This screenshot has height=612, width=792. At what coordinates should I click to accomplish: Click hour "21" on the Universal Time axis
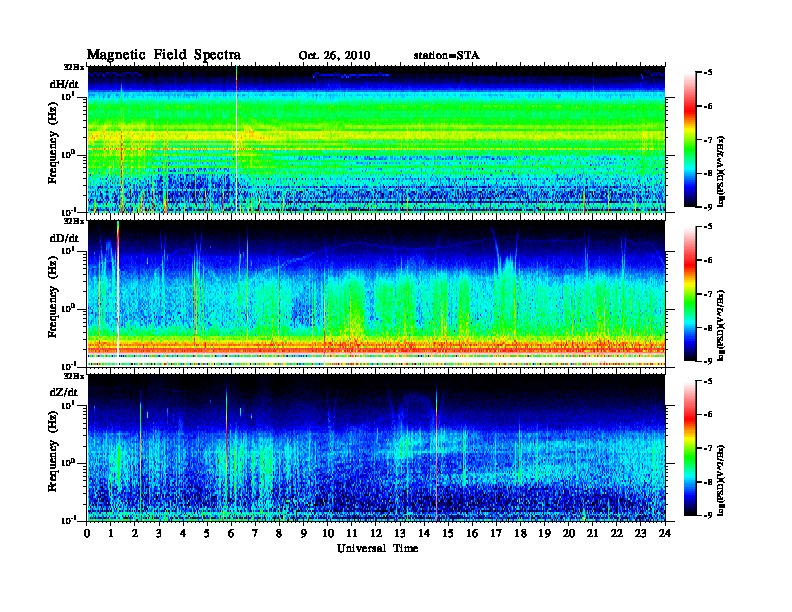[592, 533]
